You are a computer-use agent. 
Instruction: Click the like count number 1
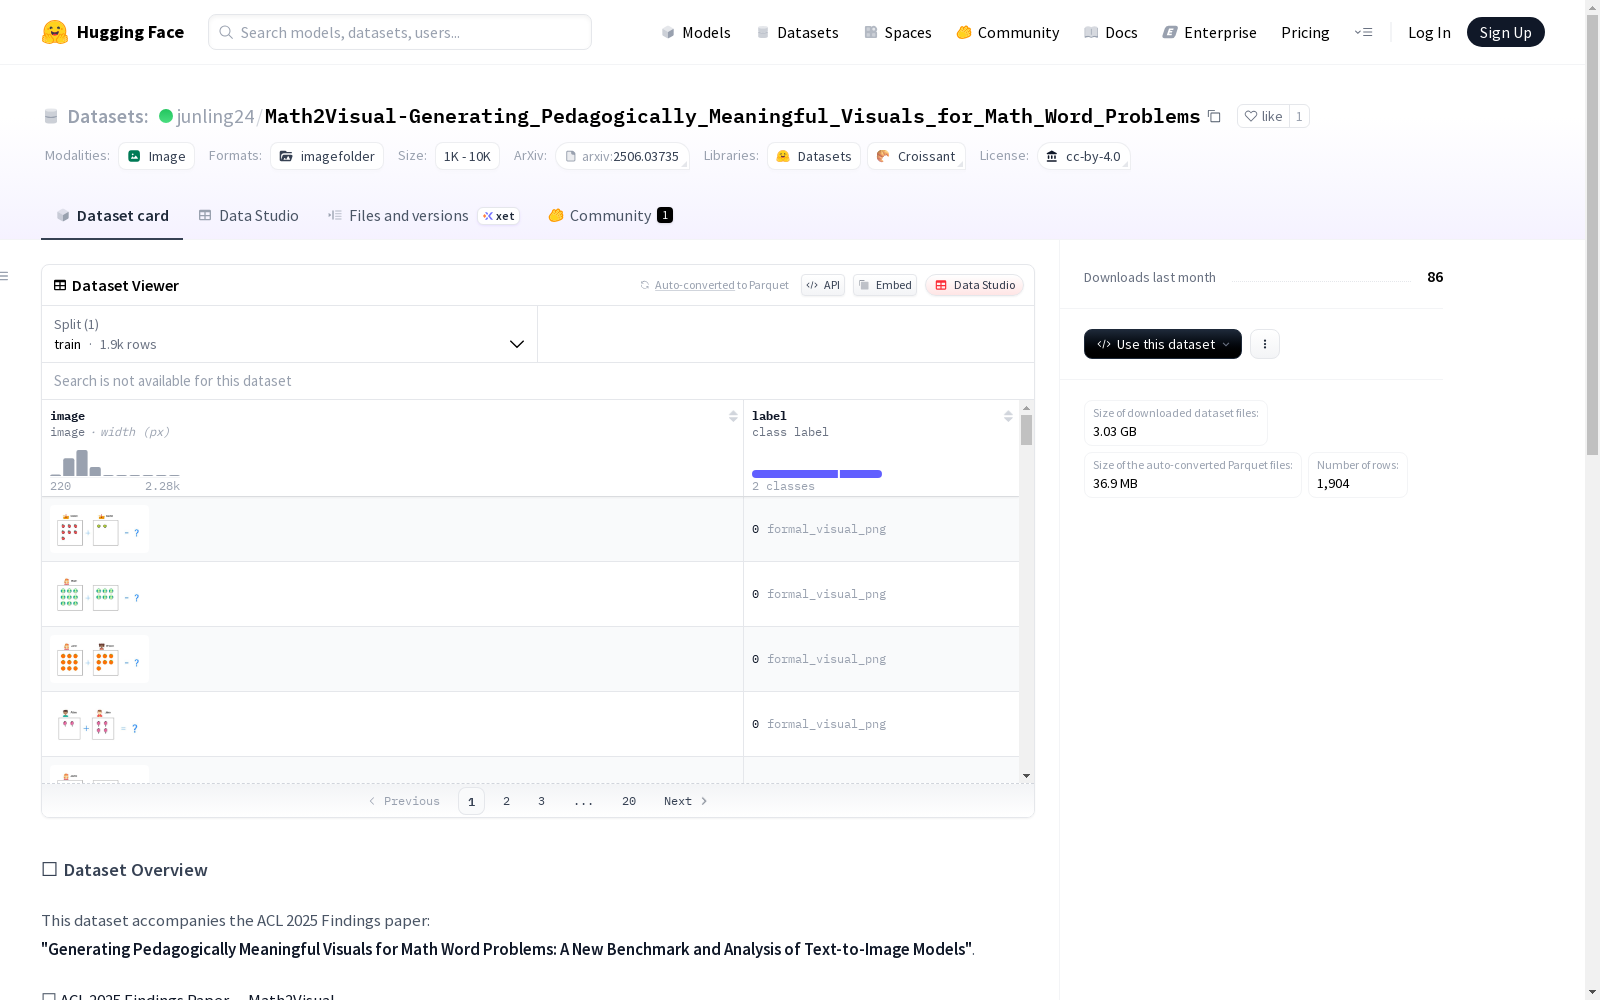coord(1299,116)
